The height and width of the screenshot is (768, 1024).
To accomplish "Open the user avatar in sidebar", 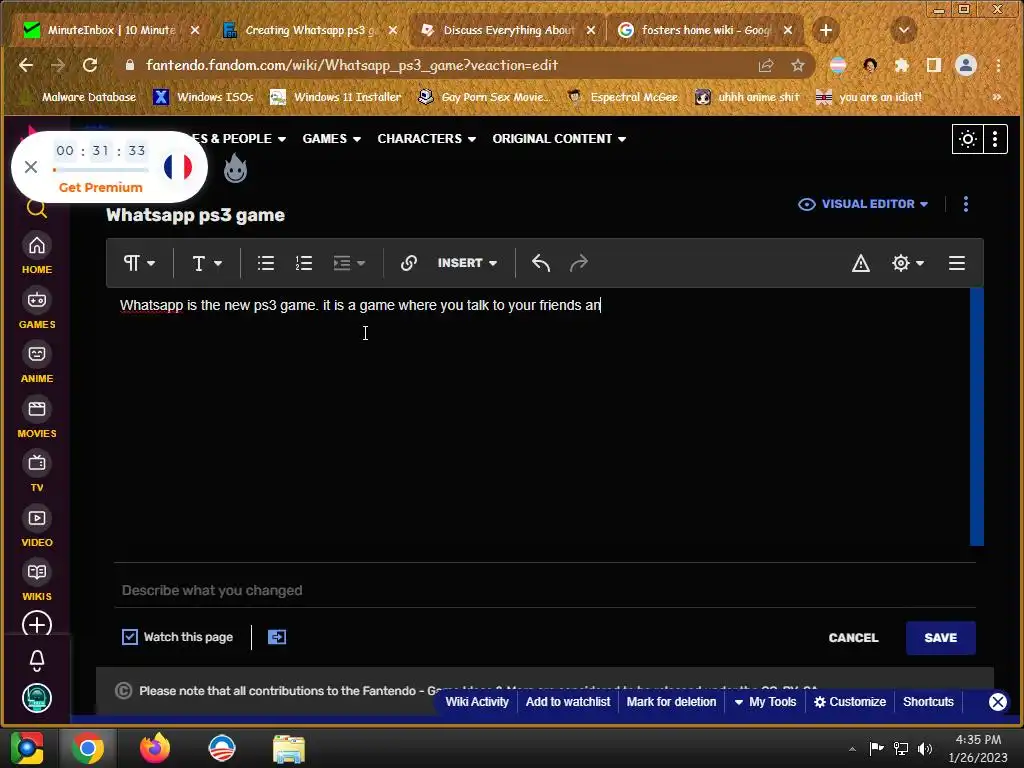I will 37,698.
